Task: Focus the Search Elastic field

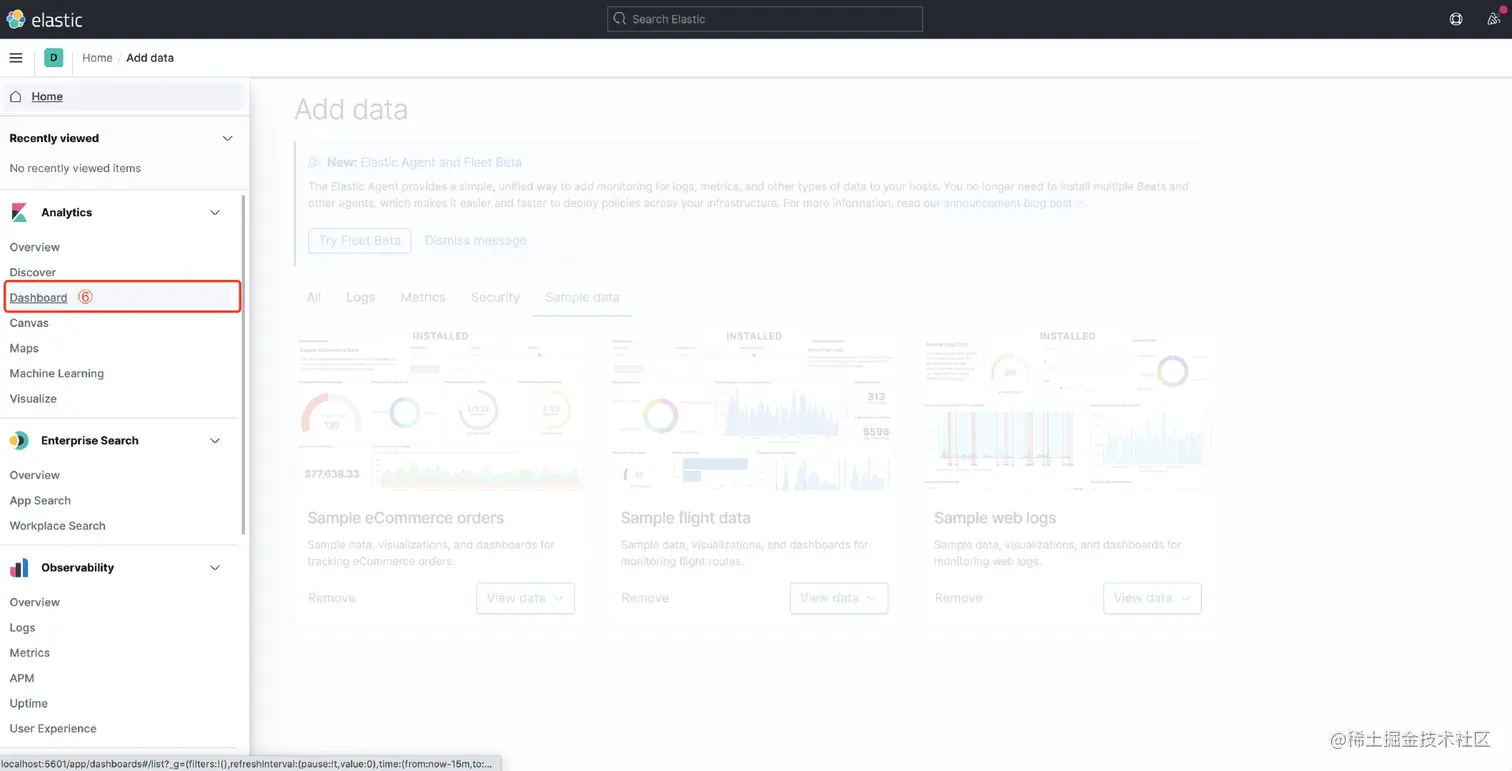Action: 765,19
